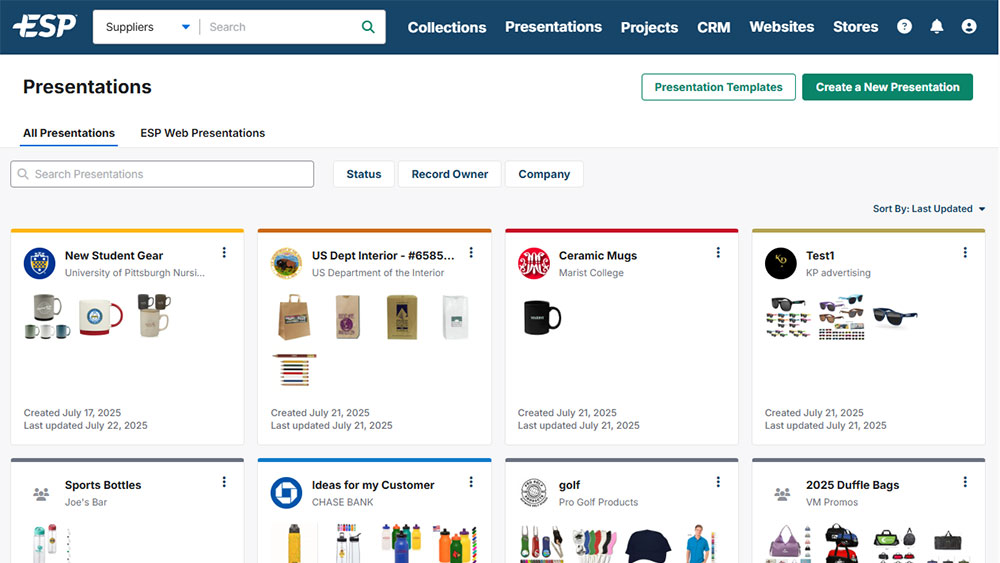The image size is (1000, 563).
Task: Open the notifications bell icon
Action: [936, 27]
